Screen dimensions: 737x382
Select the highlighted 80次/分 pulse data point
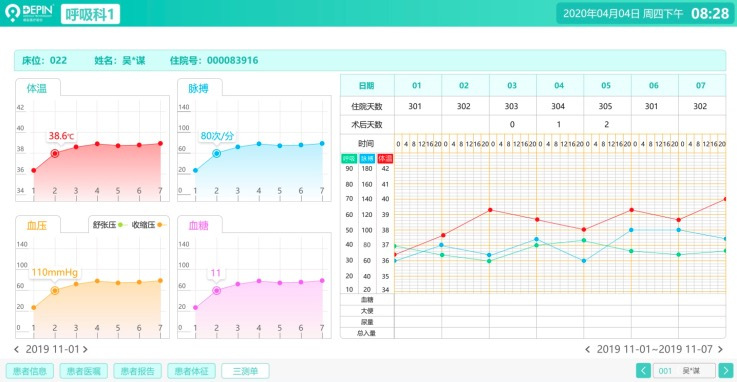click(x=216, y=153)
